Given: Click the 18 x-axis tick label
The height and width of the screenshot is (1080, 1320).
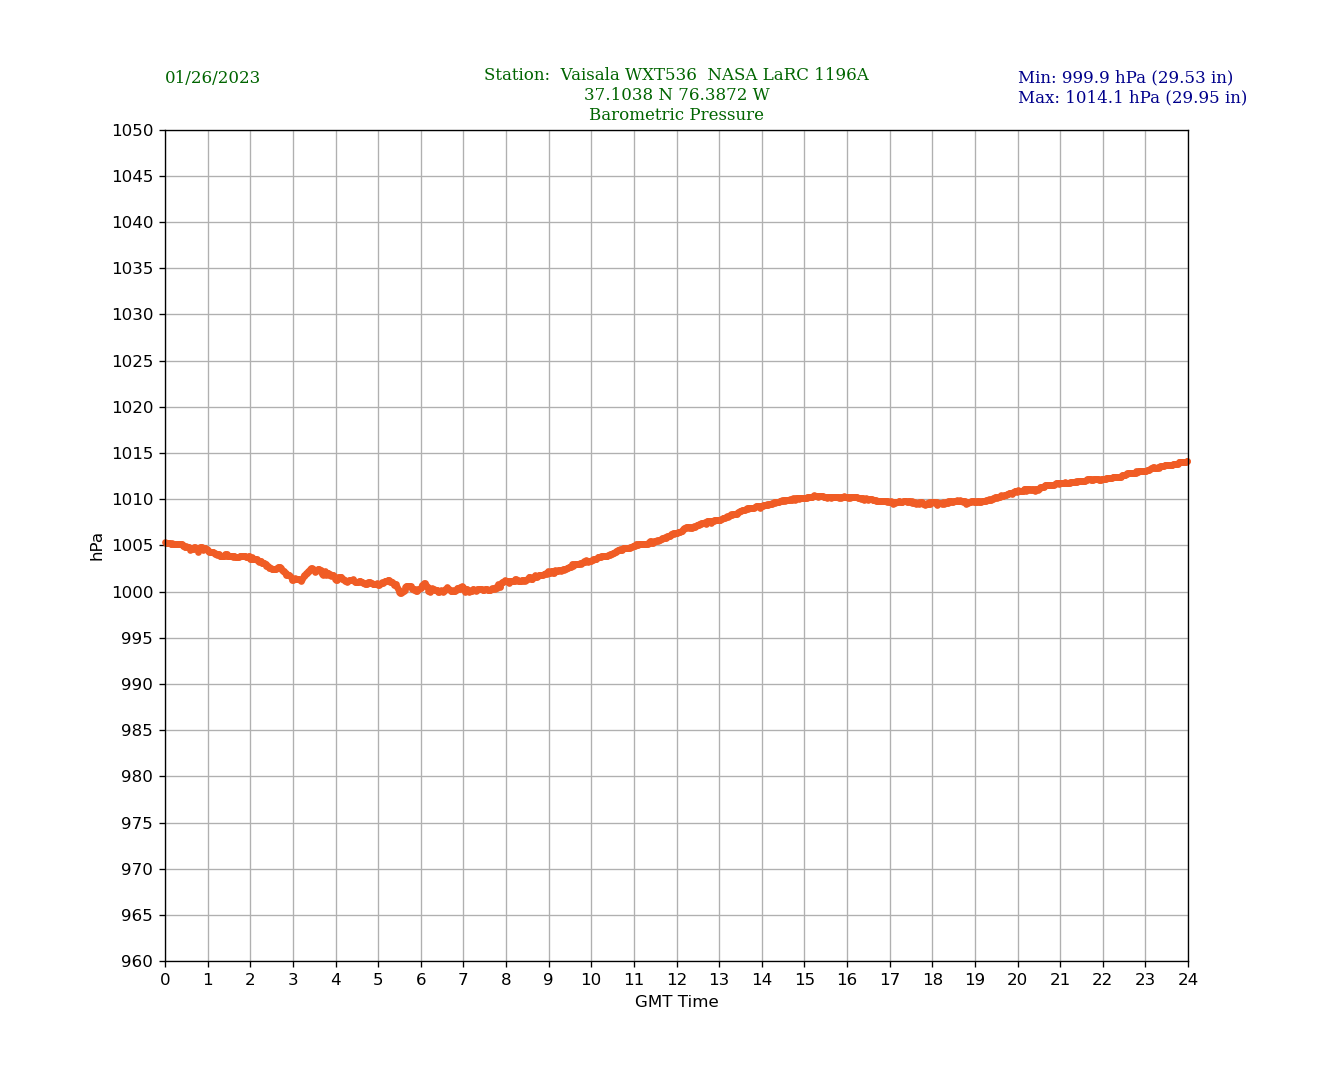Looking at the screenshot, I should coord(932,980).
